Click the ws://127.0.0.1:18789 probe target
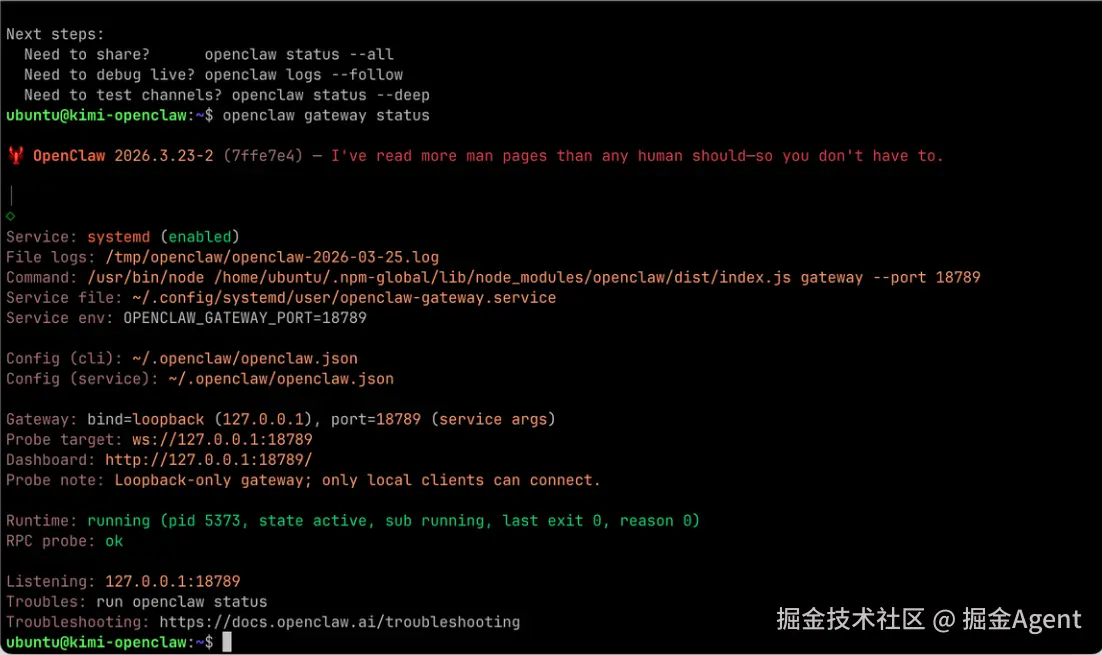Viewport: 1102px width, 655px height. coord(222,440)
